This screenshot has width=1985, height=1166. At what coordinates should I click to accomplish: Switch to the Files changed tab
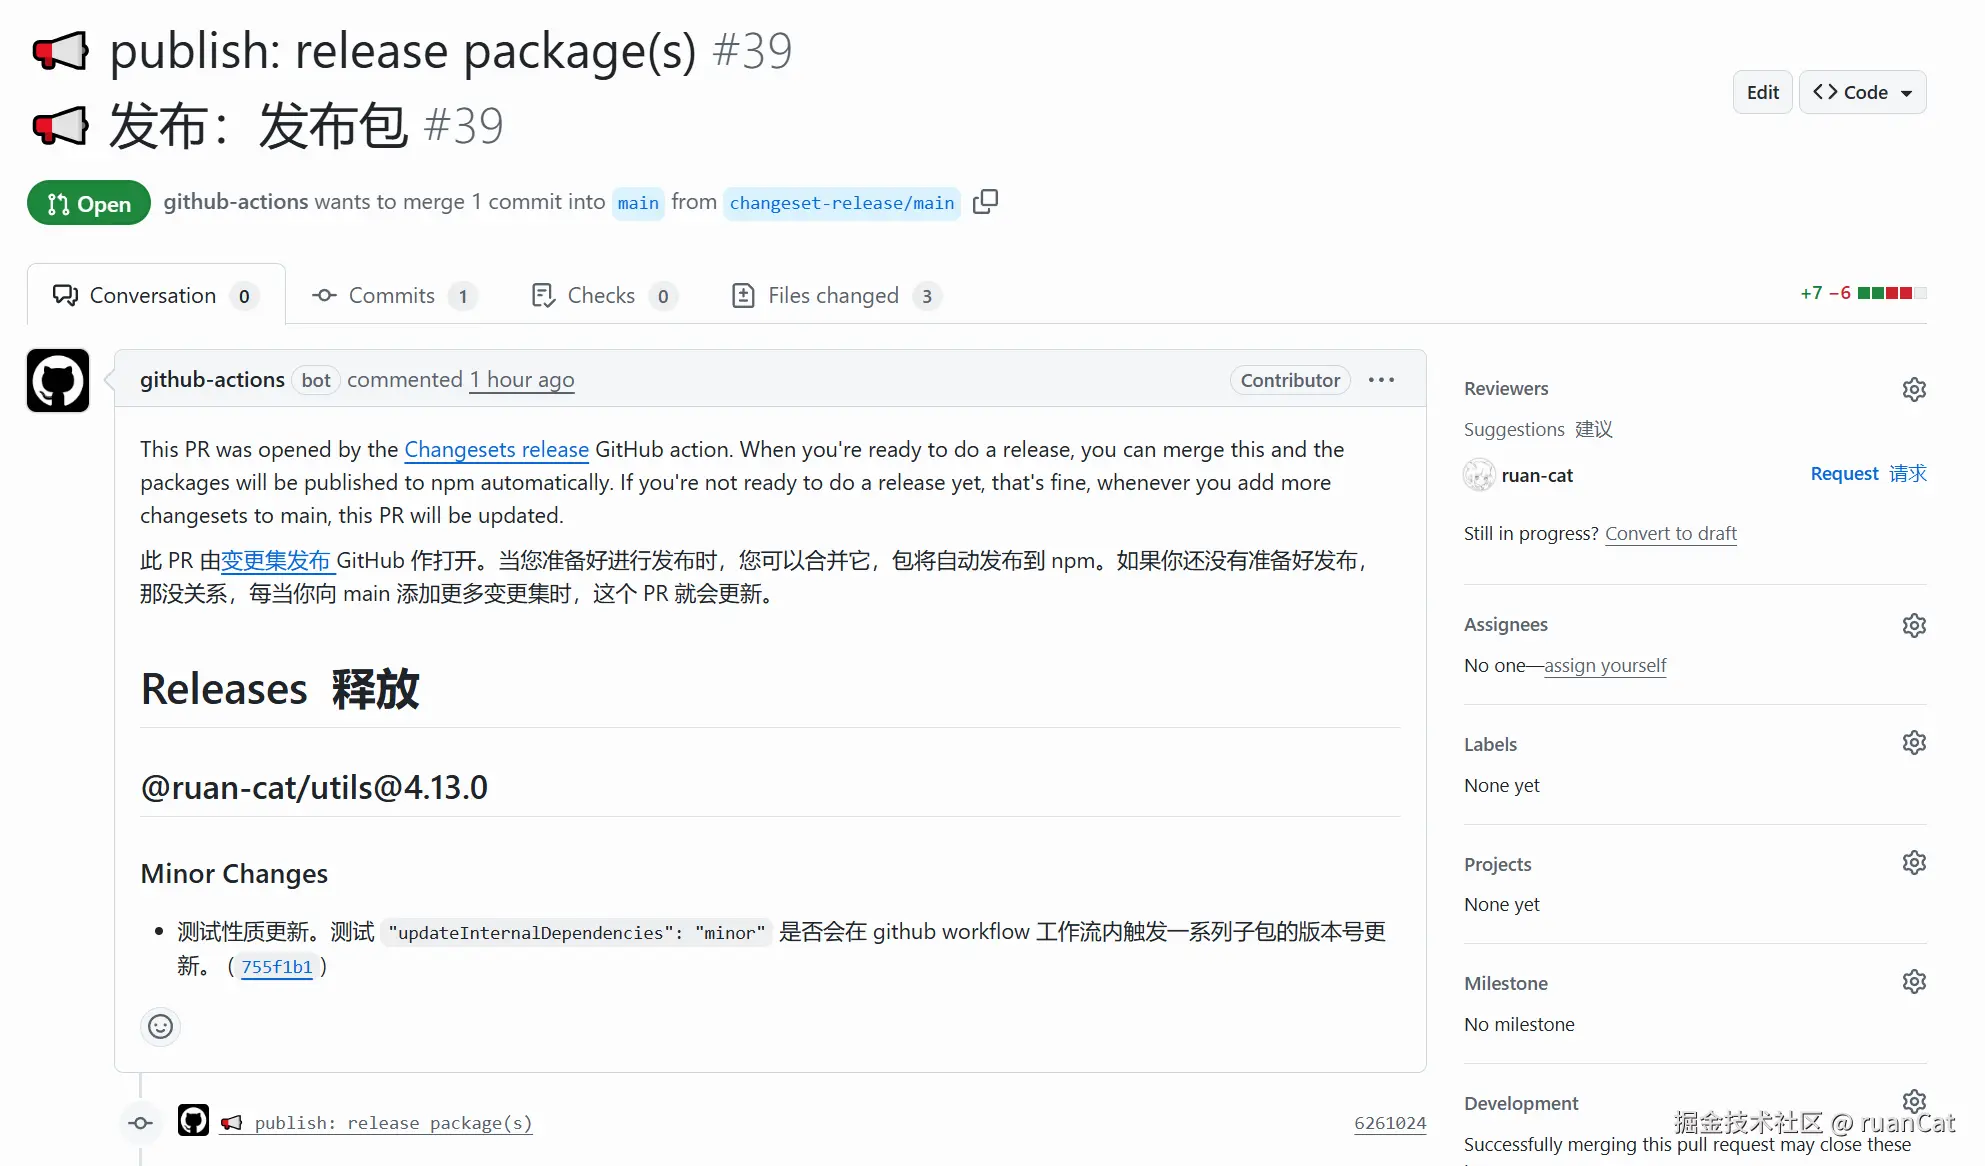834,296
